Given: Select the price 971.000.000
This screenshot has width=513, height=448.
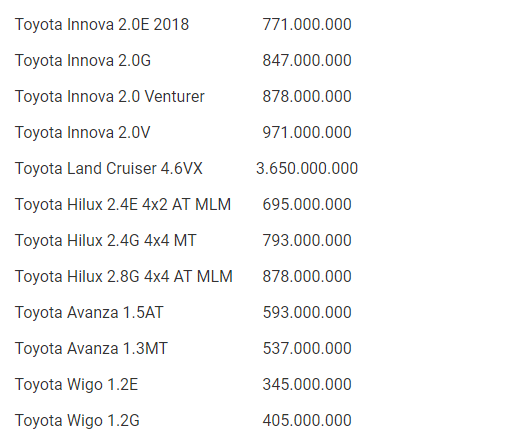Looking at the screenshot, I should coord(307,133).
